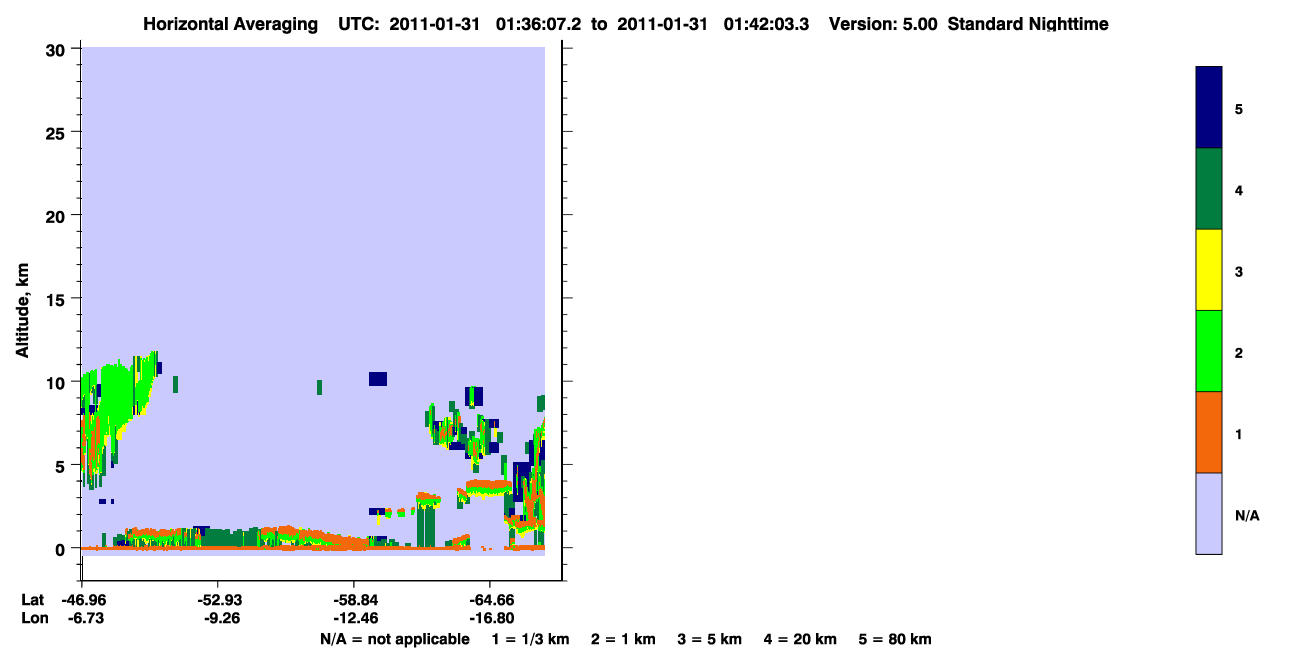
Task: Click the longitude value -12.46
Action: pyautogui.click(x=354, y=619)
